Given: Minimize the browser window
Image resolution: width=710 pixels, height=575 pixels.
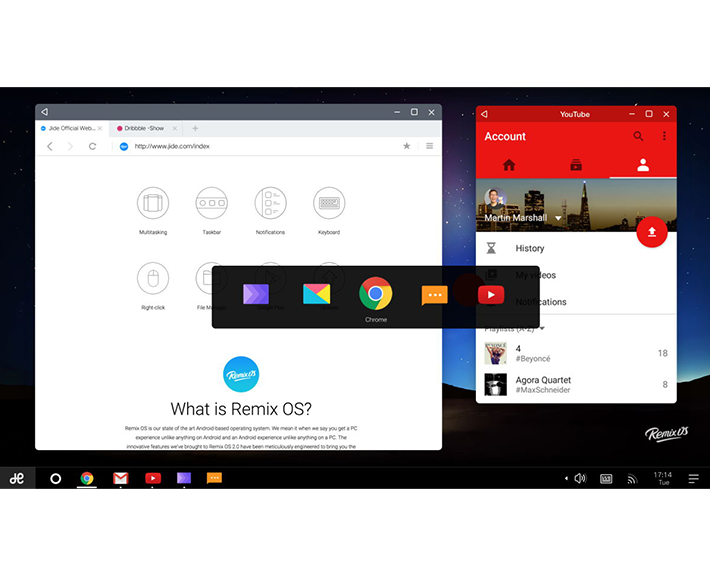Looking at the screenshot, I should tap(397, 112).
